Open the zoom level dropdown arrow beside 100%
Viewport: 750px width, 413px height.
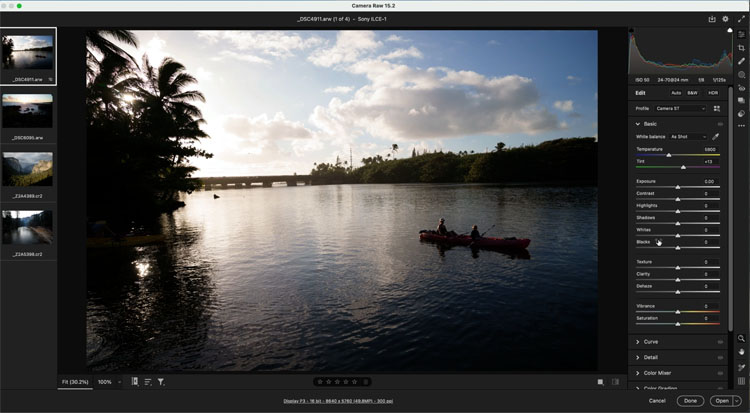pyautogui.click(x=119, y=382)
